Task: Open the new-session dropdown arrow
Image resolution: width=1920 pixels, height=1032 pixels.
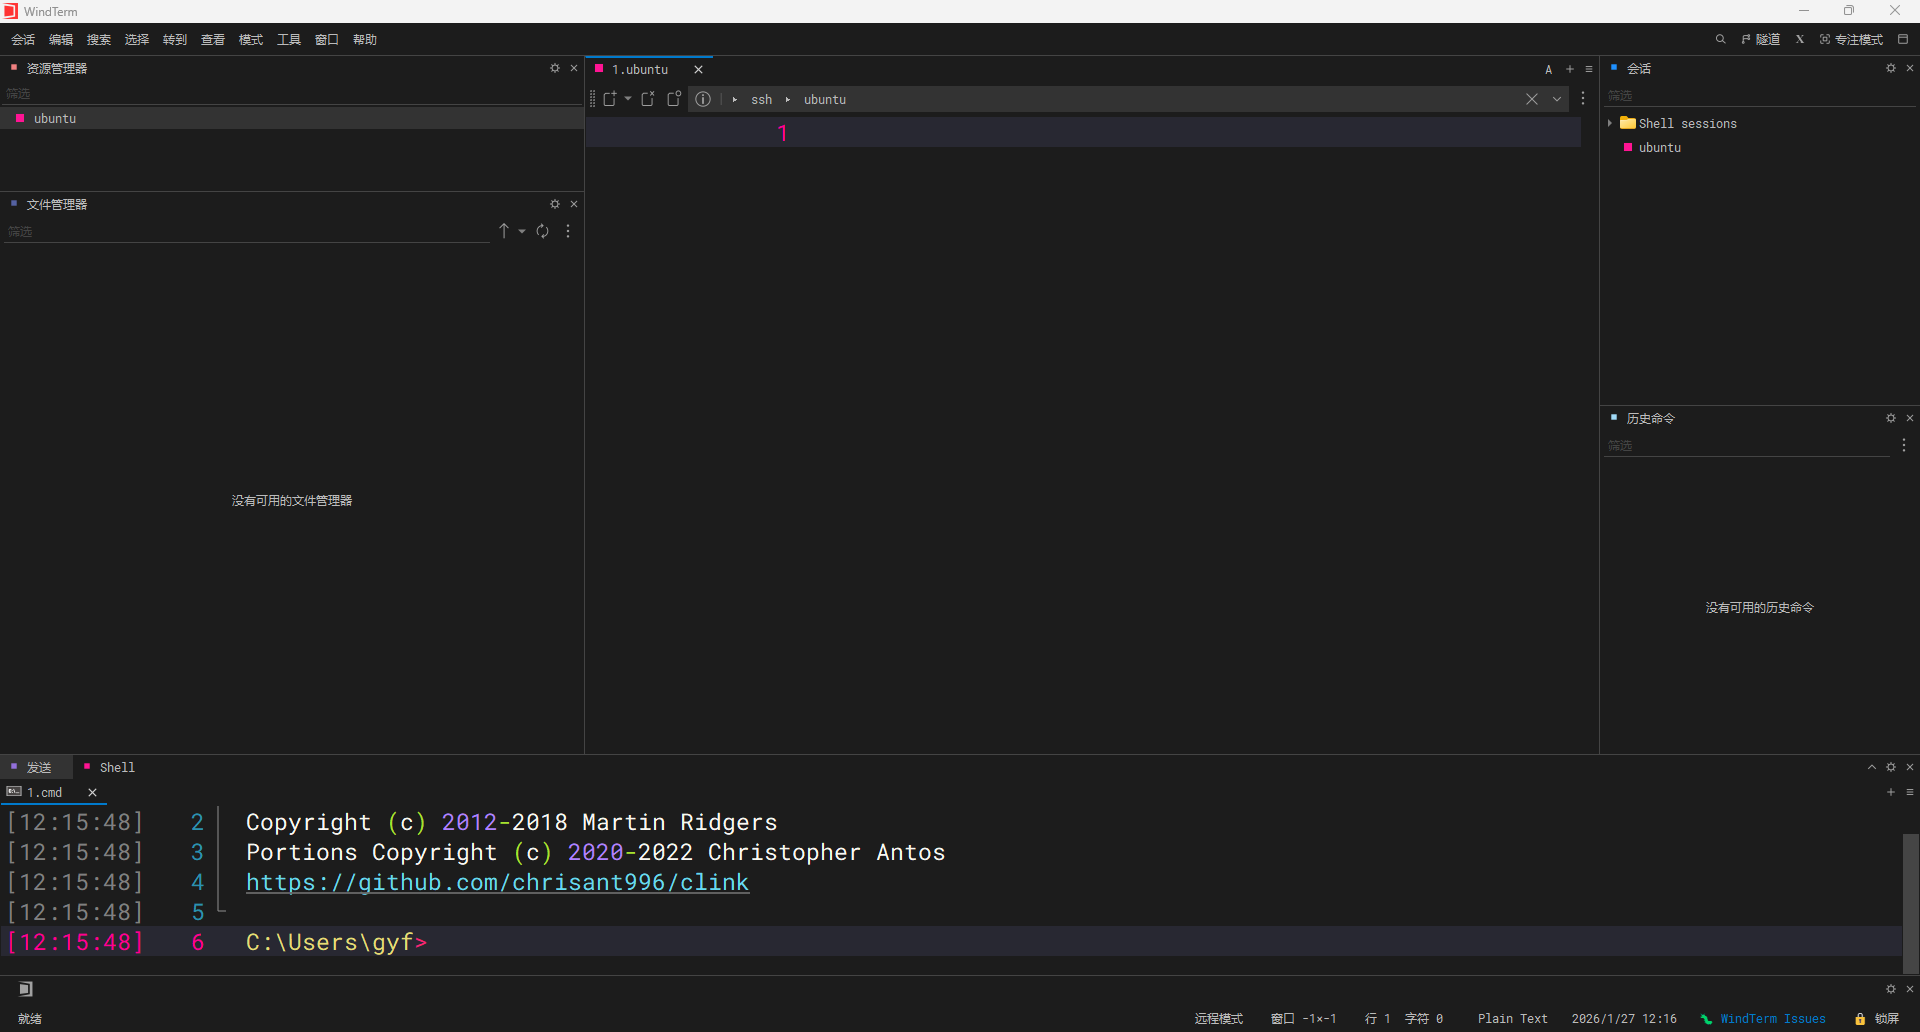Action: pyautogui.click(x=628, y=99)
